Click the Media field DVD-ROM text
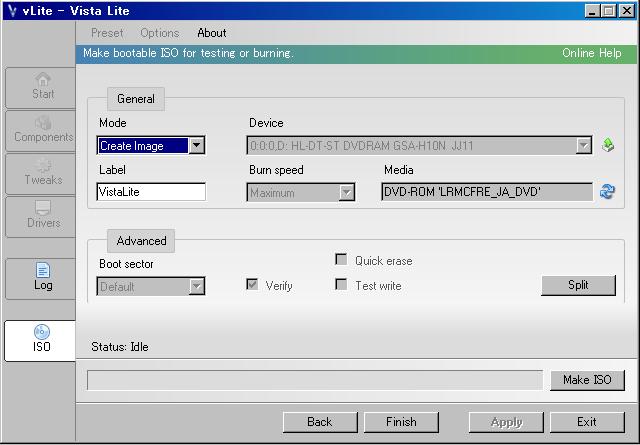The image size is (640, 445). click(487, 192)
